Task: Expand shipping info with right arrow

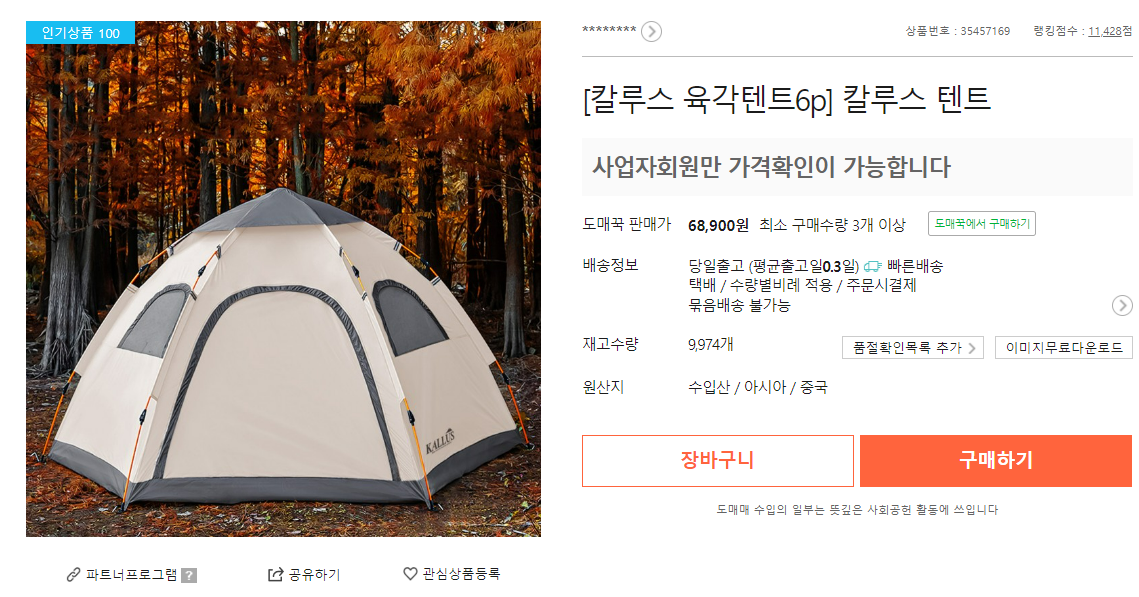Action: click(1122, 305)
